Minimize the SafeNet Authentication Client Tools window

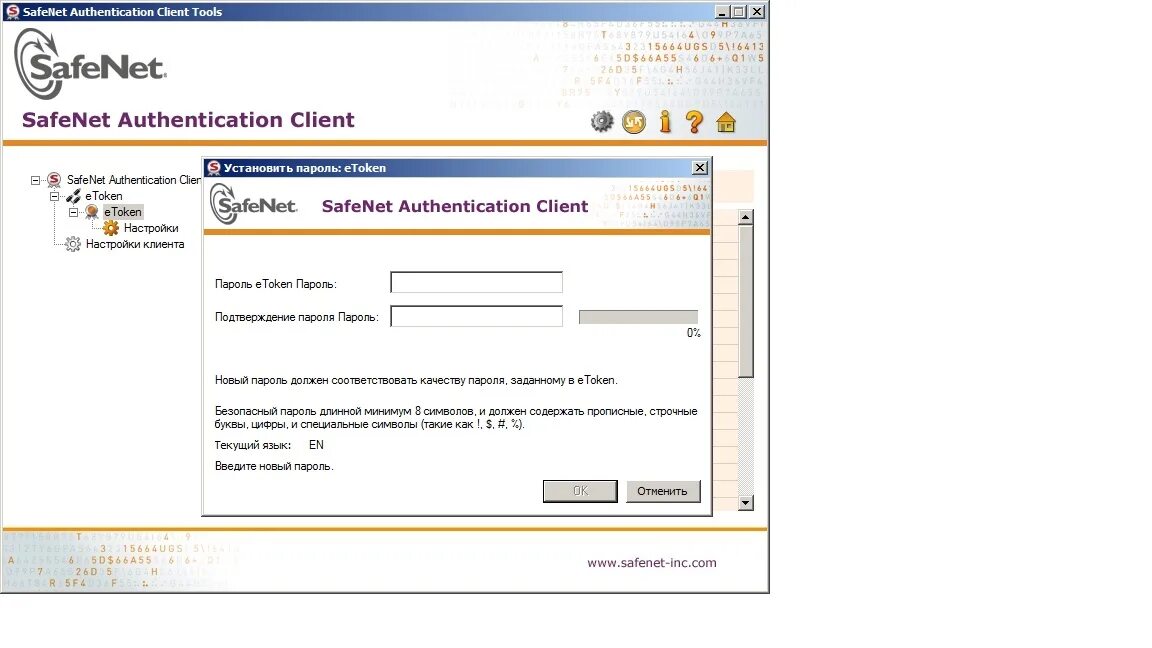pyautogui.click(x=721, y=11)
